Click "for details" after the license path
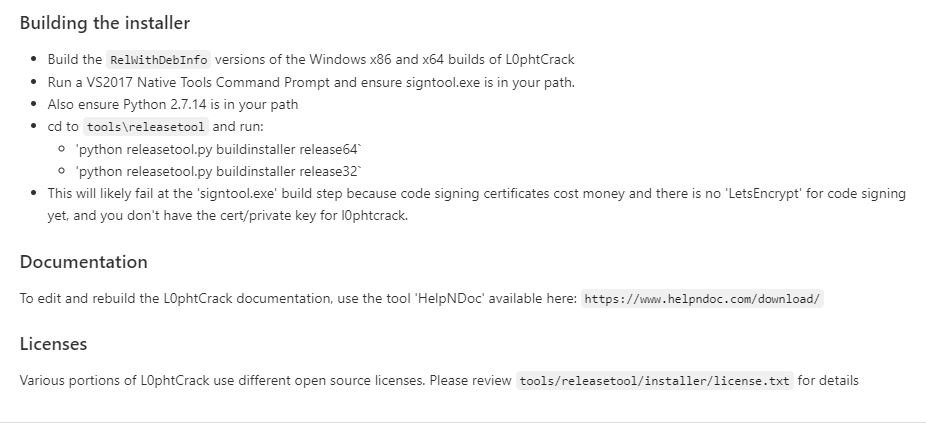926x447 pixels. click(x=828, y=380)
